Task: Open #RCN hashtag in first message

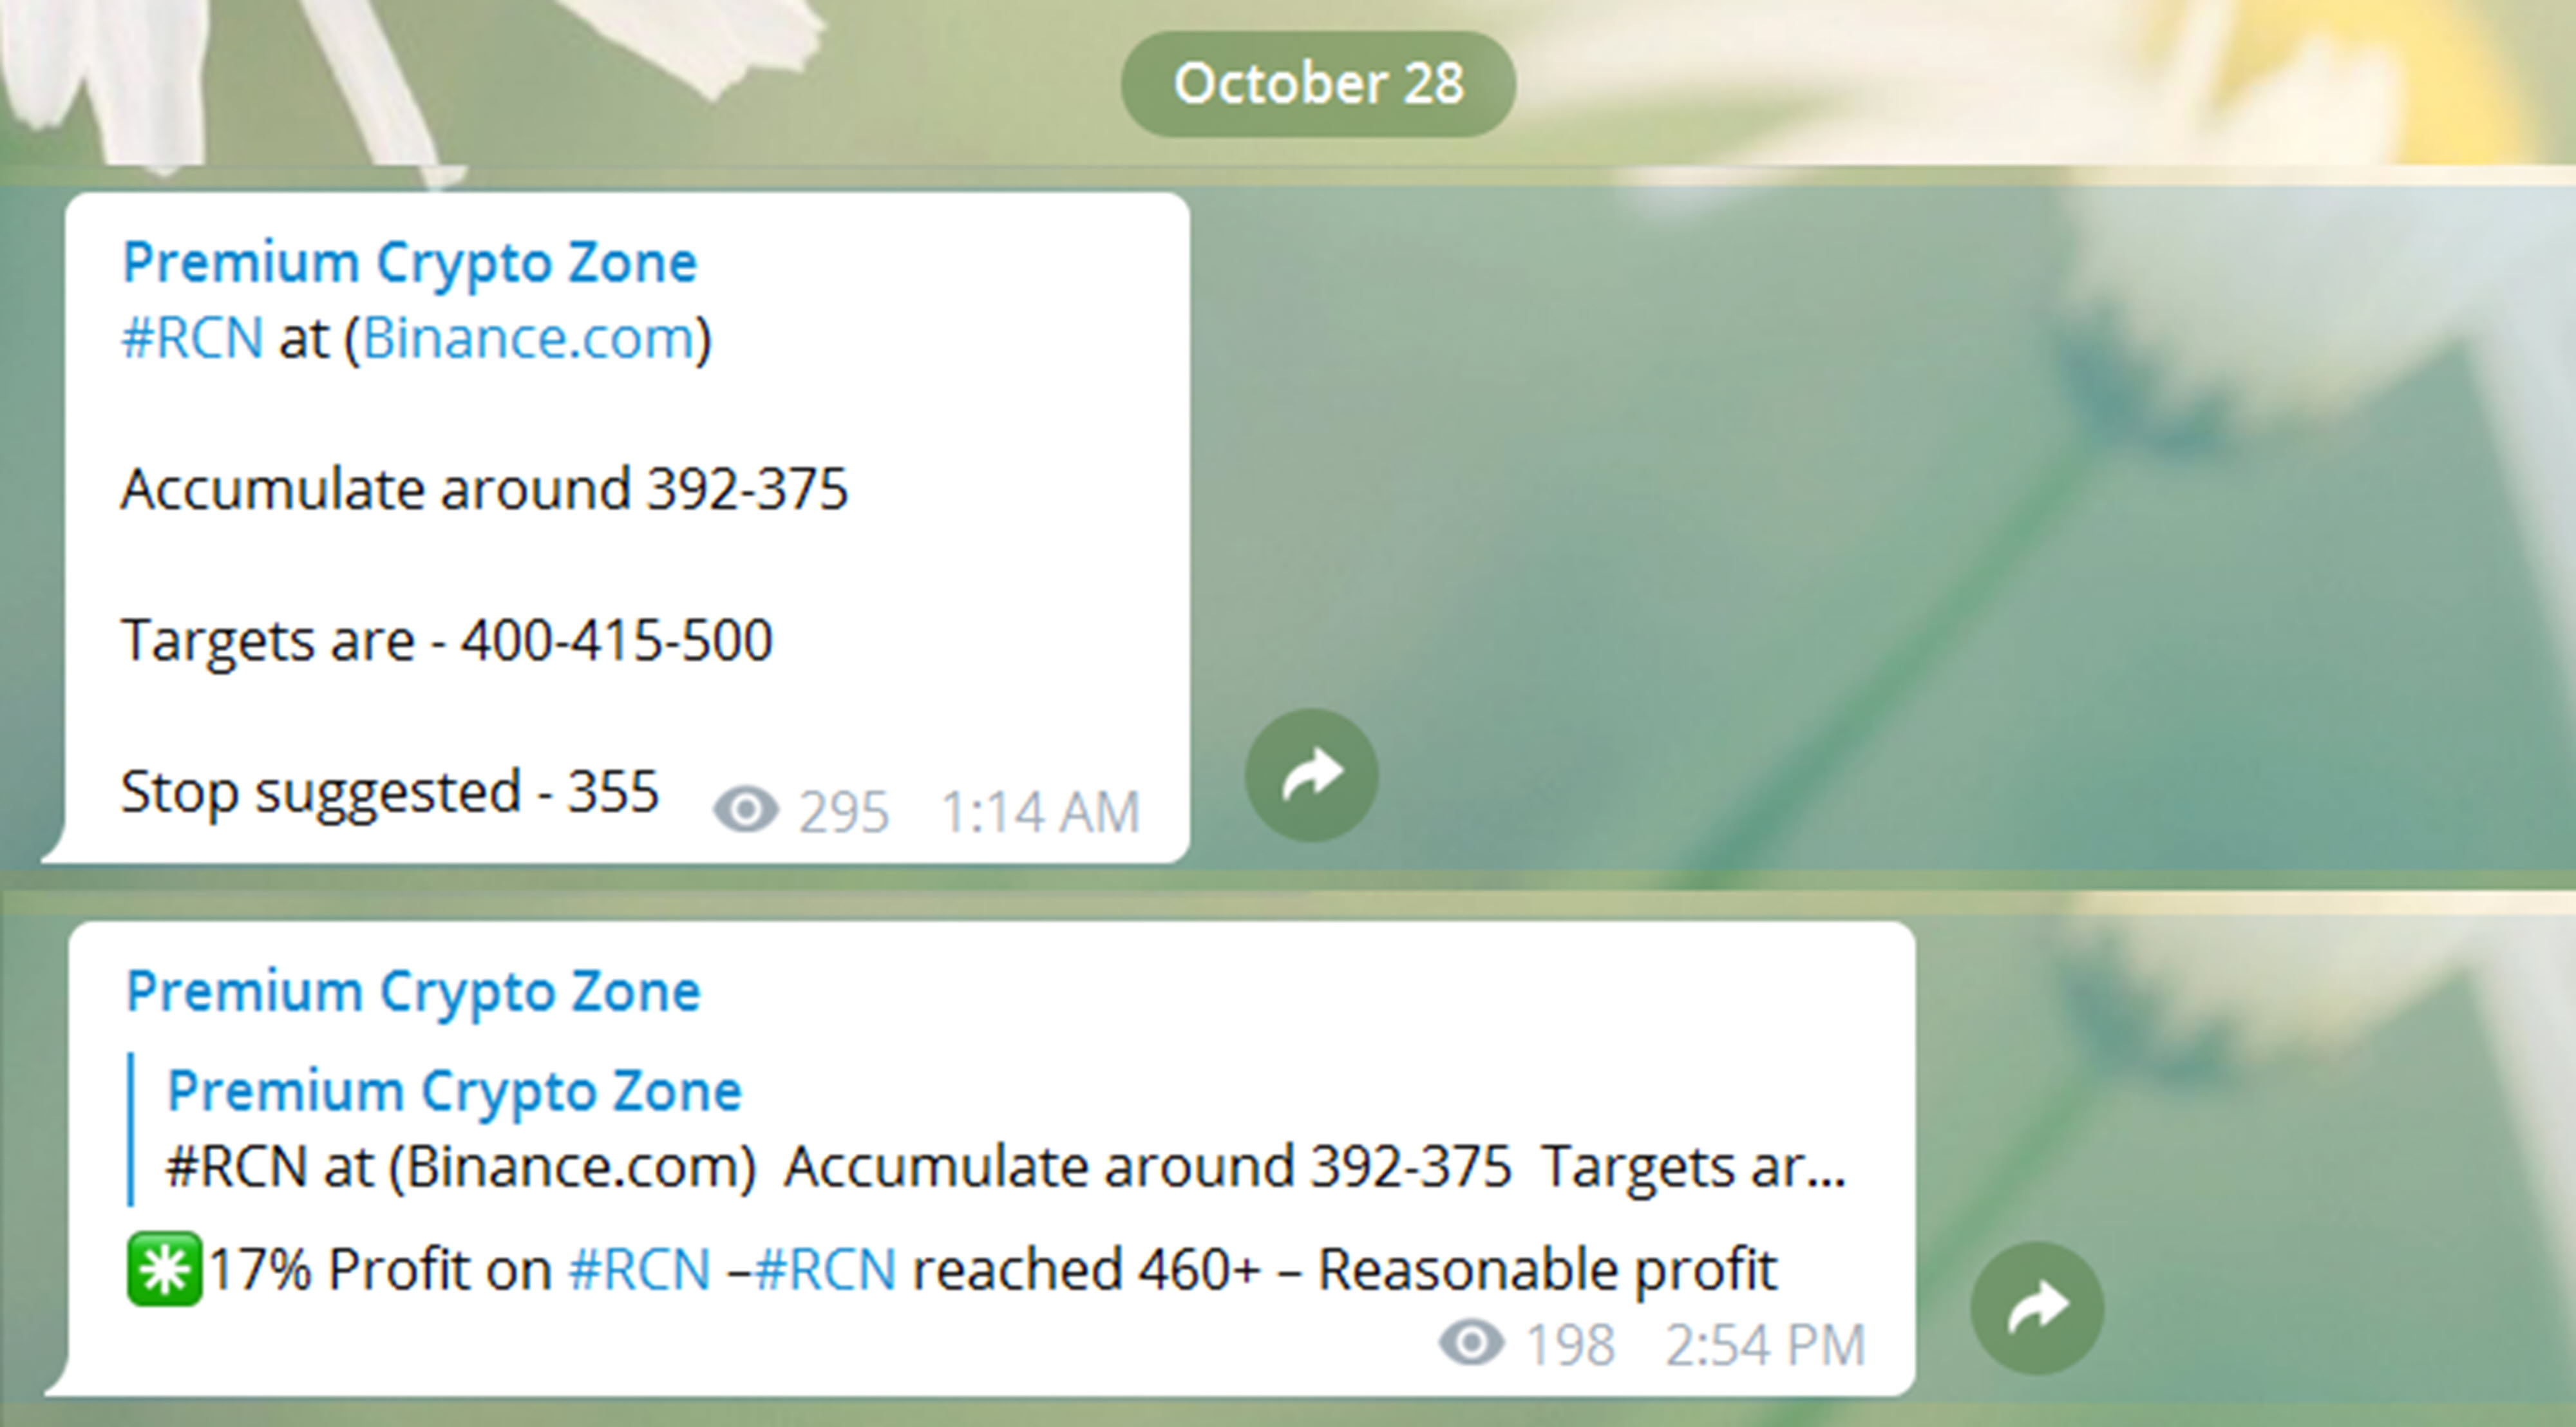Action: tap(192, 338)
